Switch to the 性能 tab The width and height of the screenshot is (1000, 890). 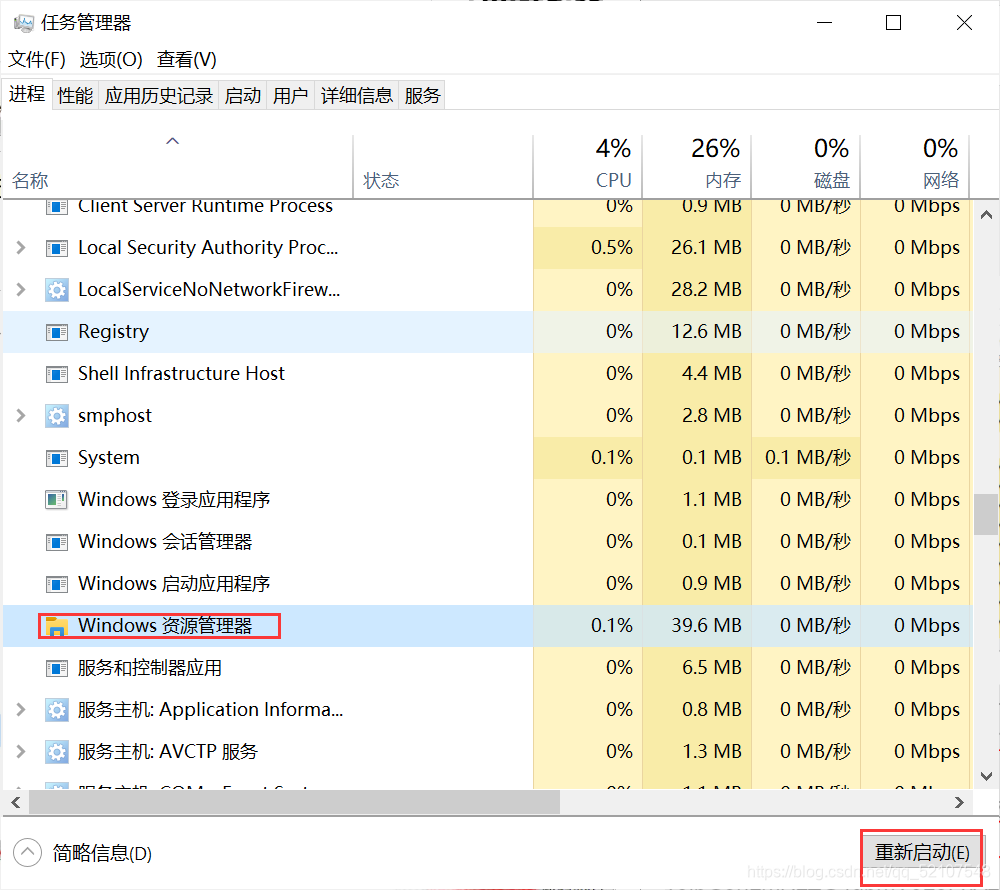75,96
